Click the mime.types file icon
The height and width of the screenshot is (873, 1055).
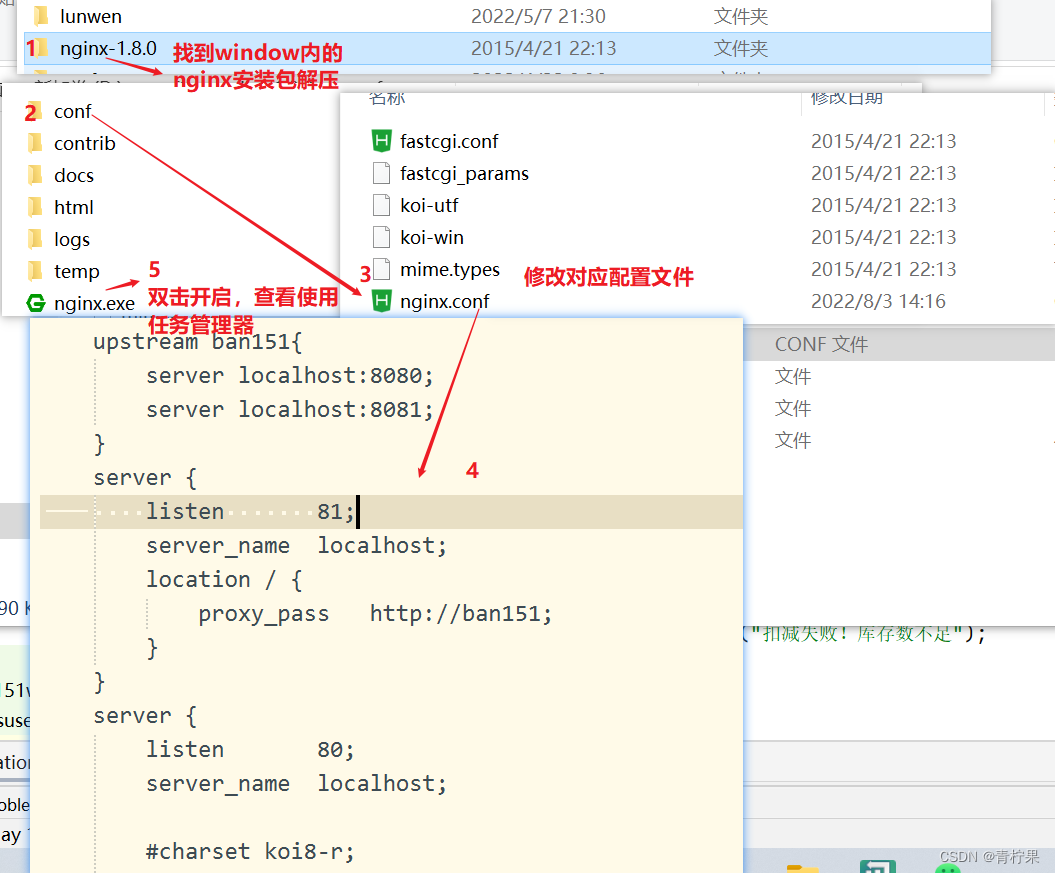(x=381, y=269)
